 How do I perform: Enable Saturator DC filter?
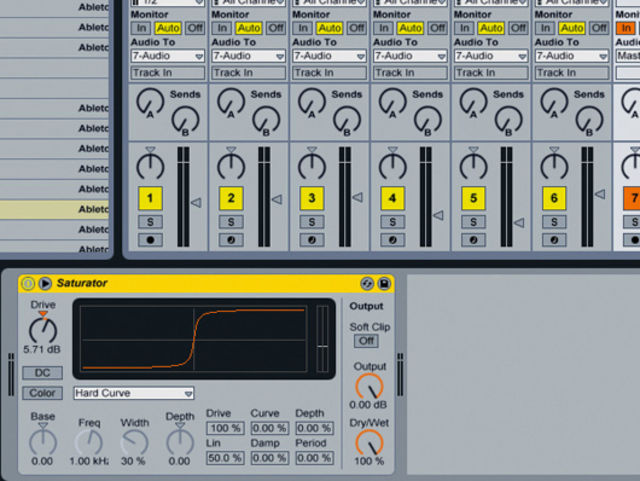coord(42,373)
